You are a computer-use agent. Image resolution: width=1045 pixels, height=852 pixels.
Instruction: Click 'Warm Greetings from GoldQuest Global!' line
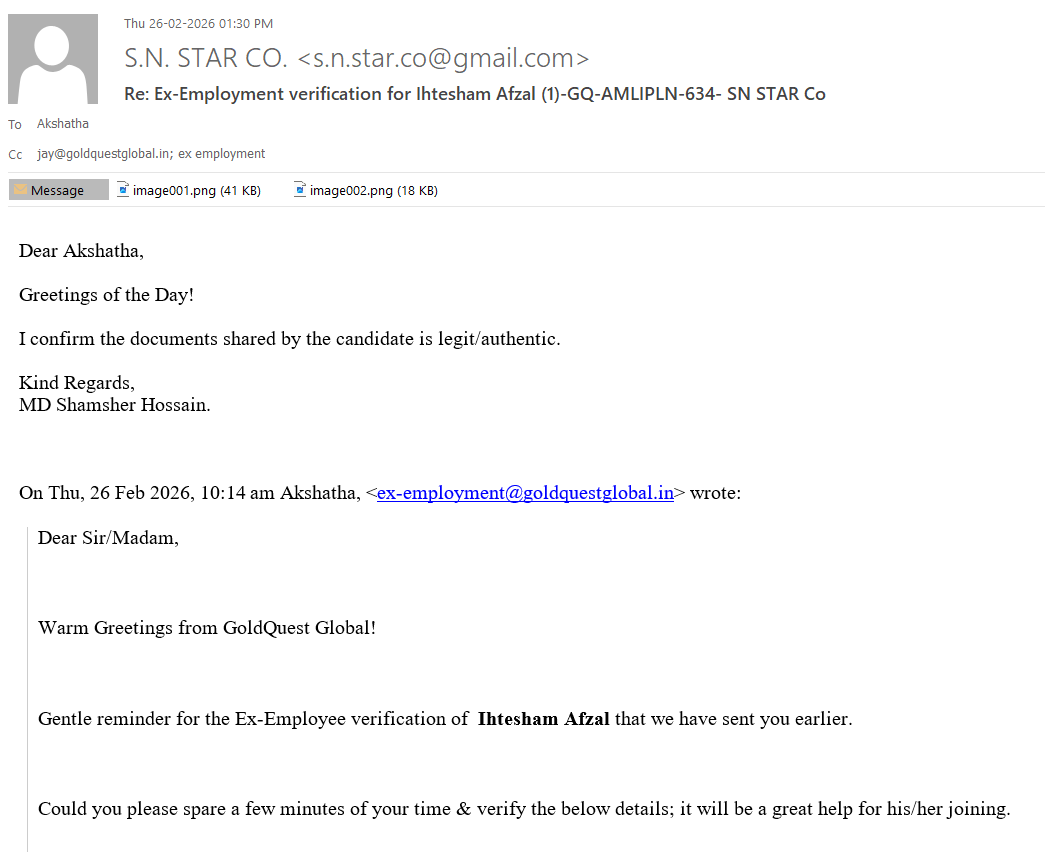[x=207, y=628]
